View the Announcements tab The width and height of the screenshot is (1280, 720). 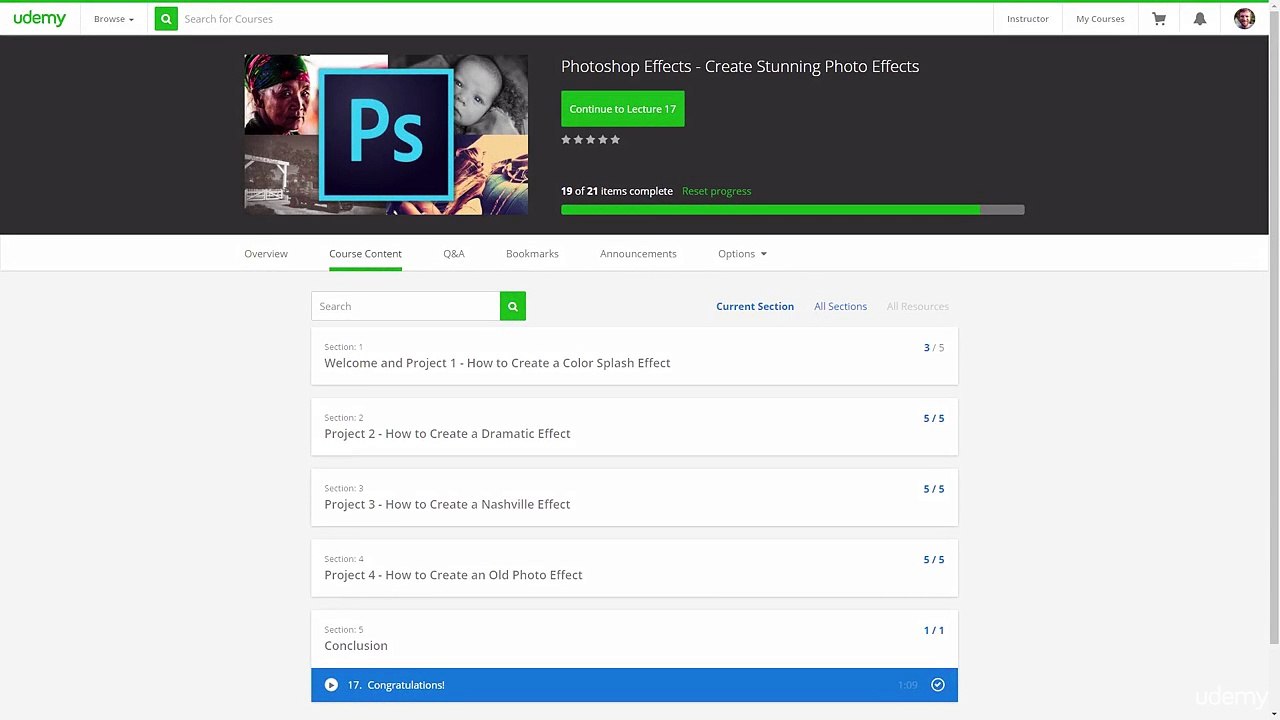pyautogui.click(x=638, y=254)
